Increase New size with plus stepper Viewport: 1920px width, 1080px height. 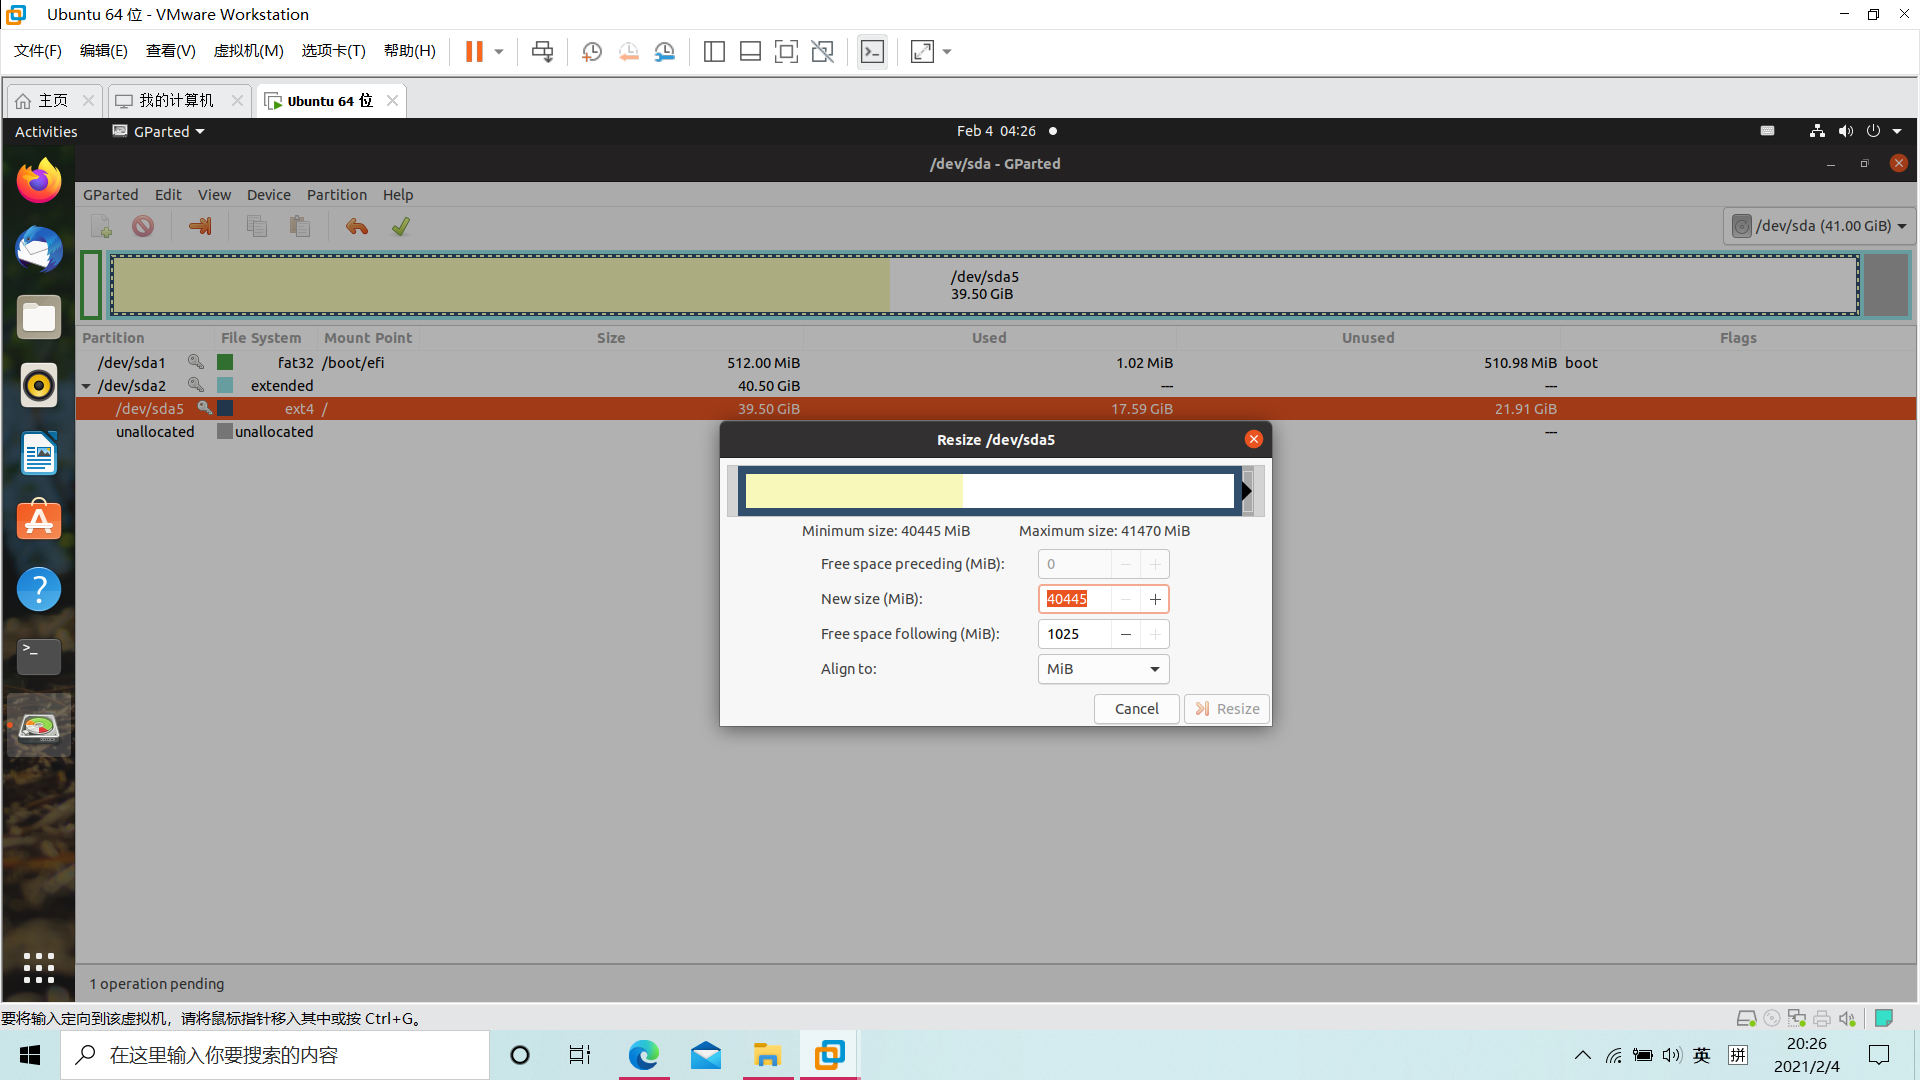tap(1155, 599)
